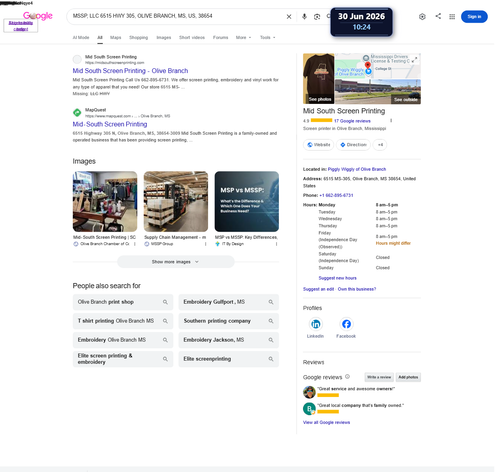Open the Supply Chain Management forklift image
500x472 pixels.
click(x=176, y=202)
